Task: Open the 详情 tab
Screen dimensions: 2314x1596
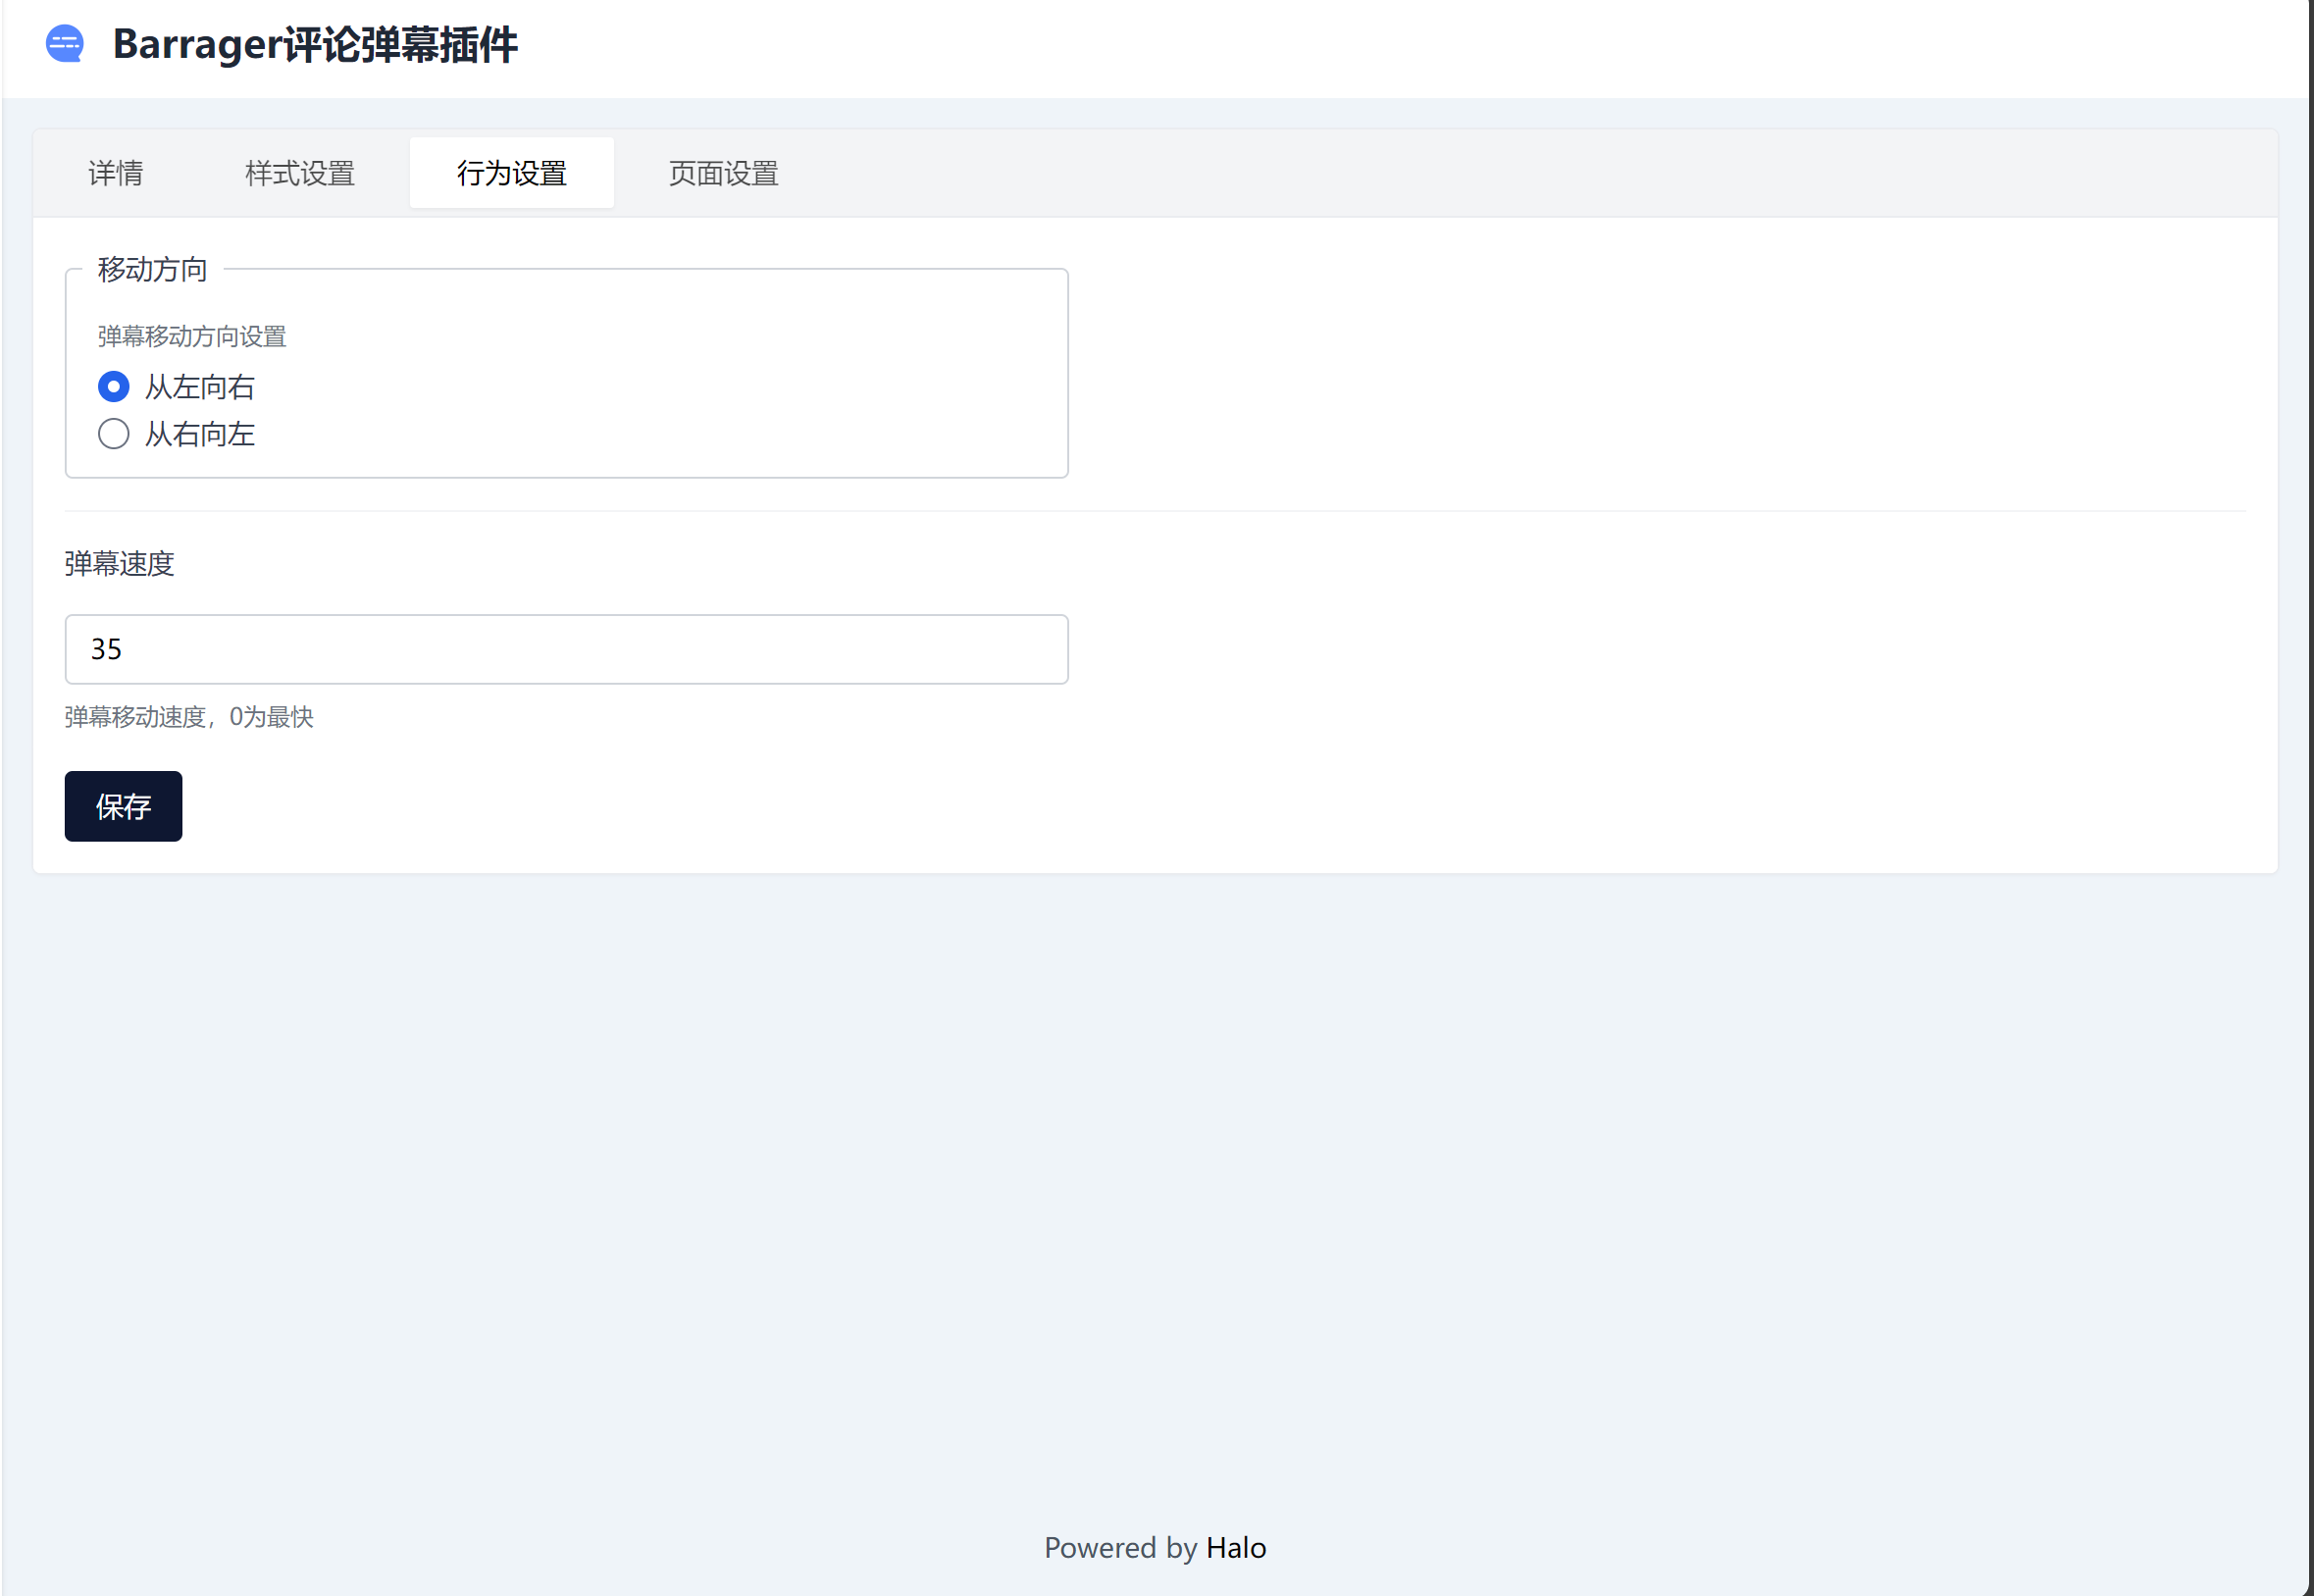Action: point(116,173)
